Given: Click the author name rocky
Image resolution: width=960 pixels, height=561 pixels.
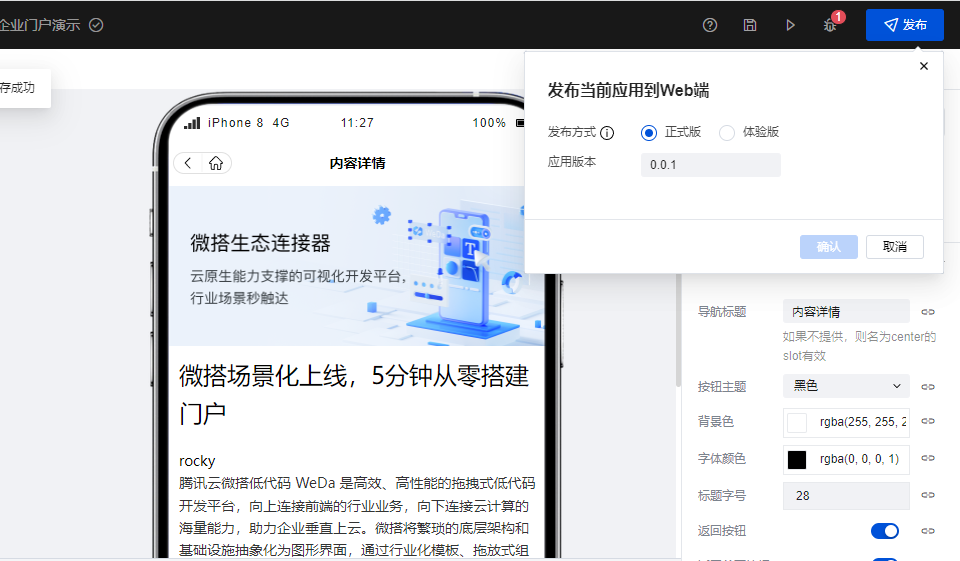Looking at the screenshot, I should click(197, 461).
